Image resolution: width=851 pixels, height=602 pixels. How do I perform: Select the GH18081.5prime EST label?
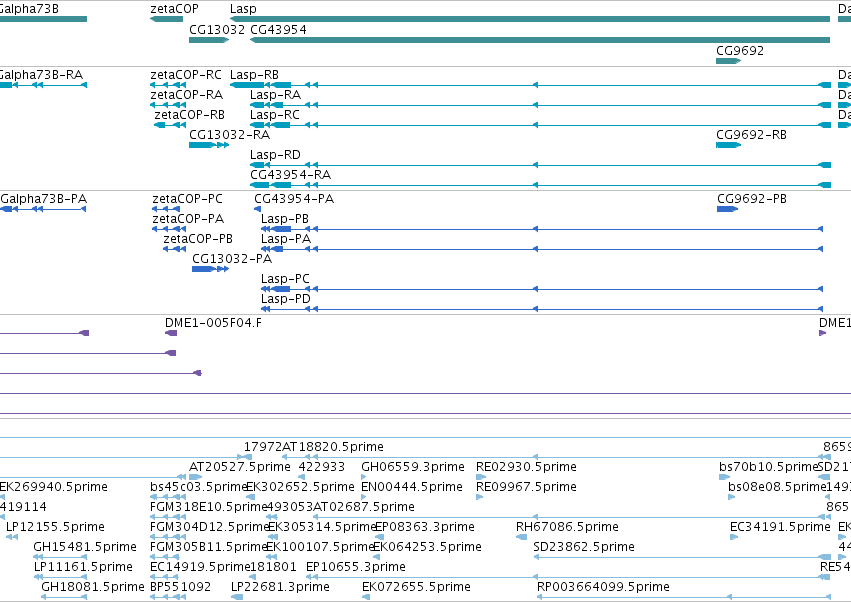click(x=93, y=587)
